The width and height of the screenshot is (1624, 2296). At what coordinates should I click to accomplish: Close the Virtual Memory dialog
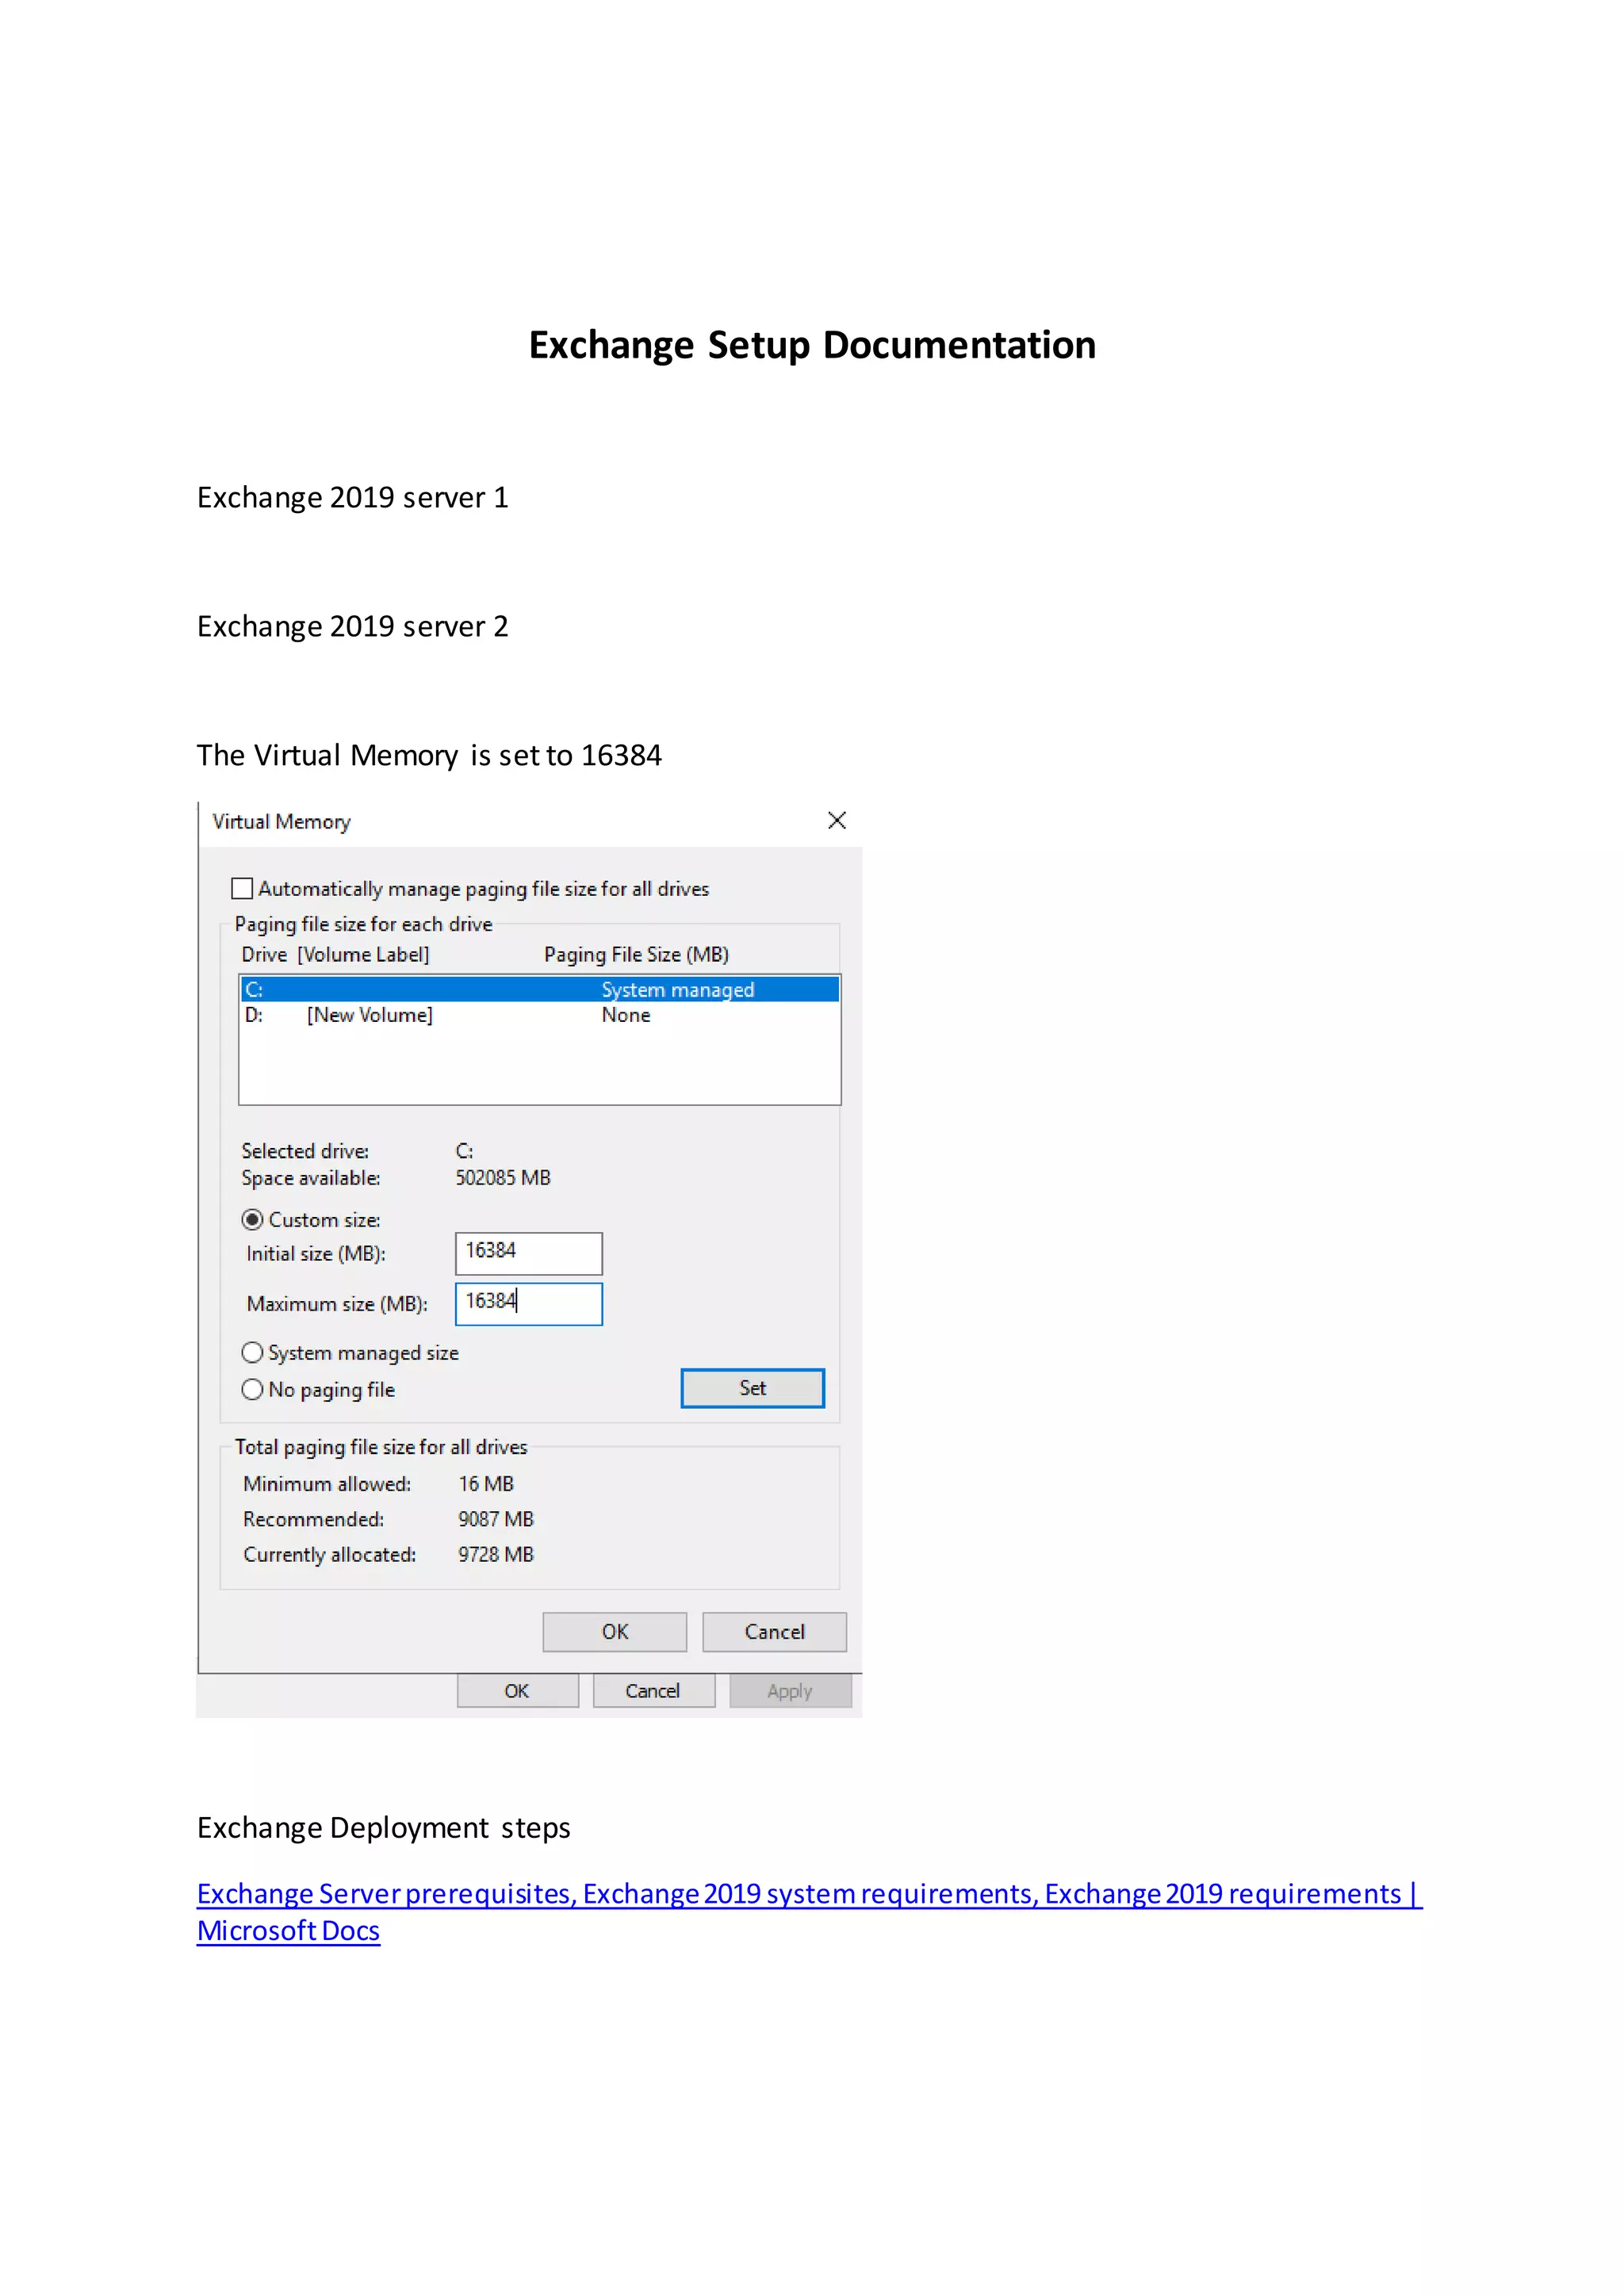point(837,820)
